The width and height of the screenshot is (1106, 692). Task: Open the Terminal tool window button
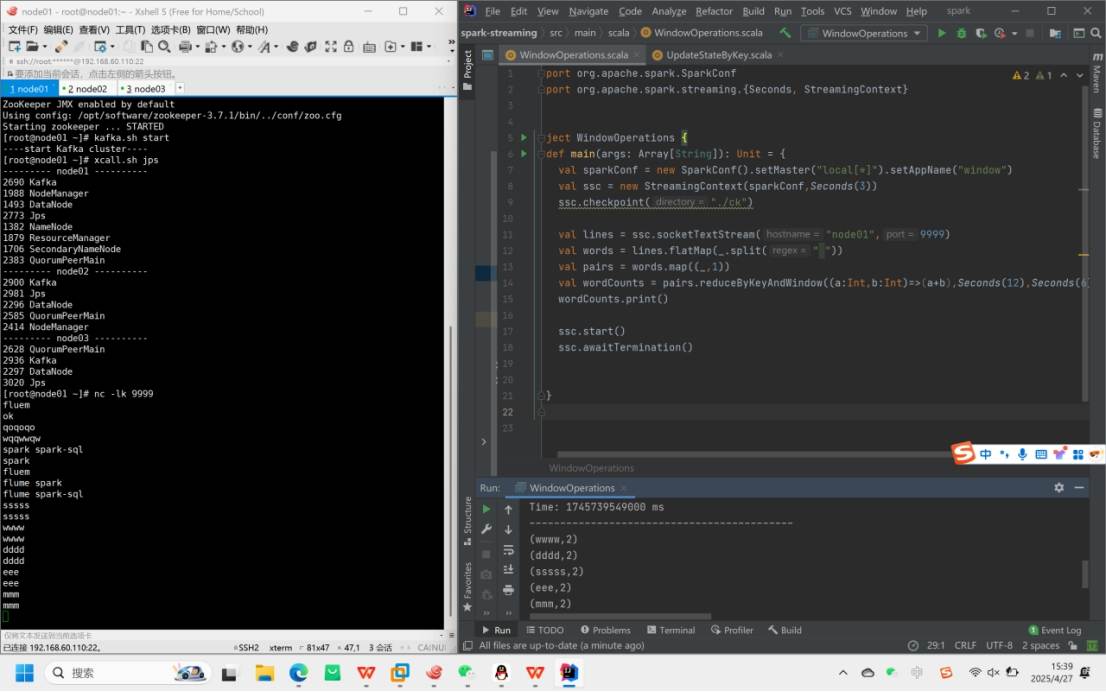[x=671, y=630]
